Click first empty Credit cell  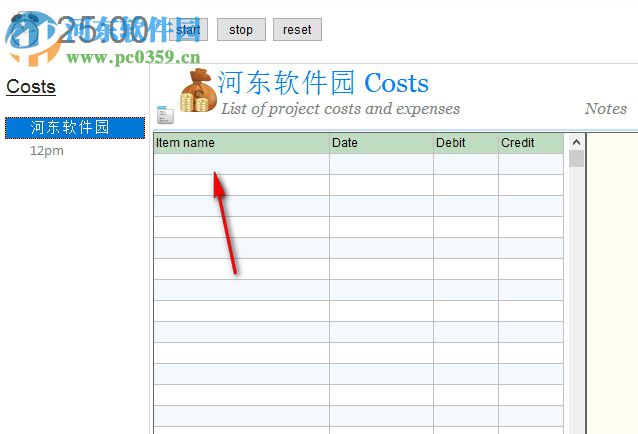531,164
